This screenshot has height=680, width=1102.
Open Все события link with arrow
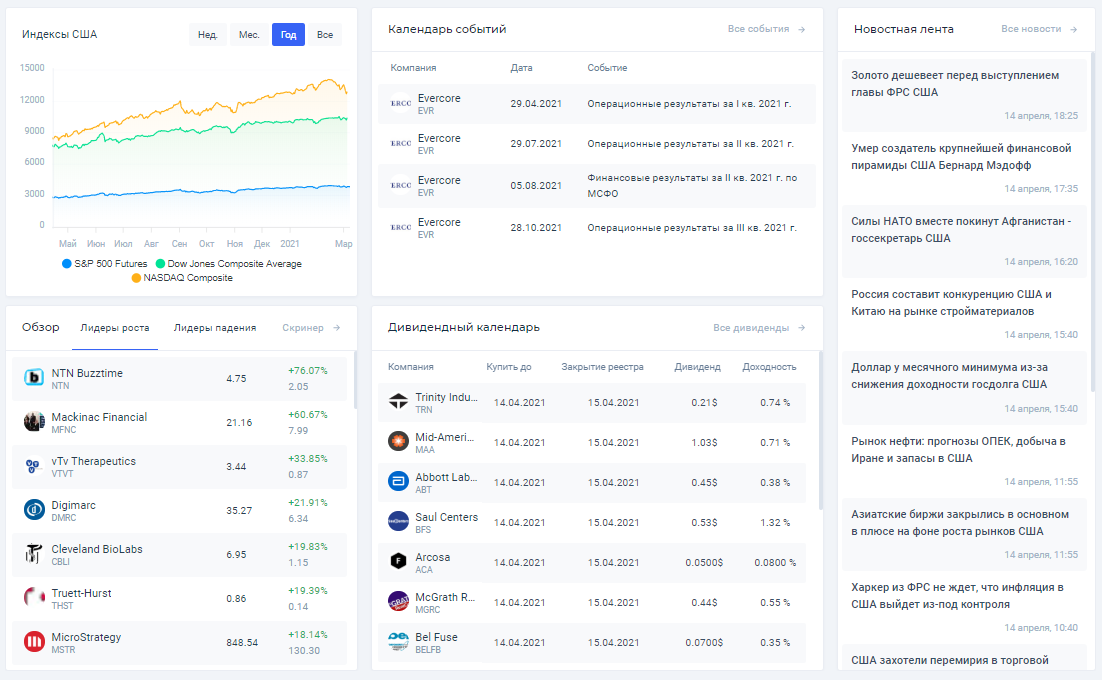pyautogui.click(x=767, y=29)
